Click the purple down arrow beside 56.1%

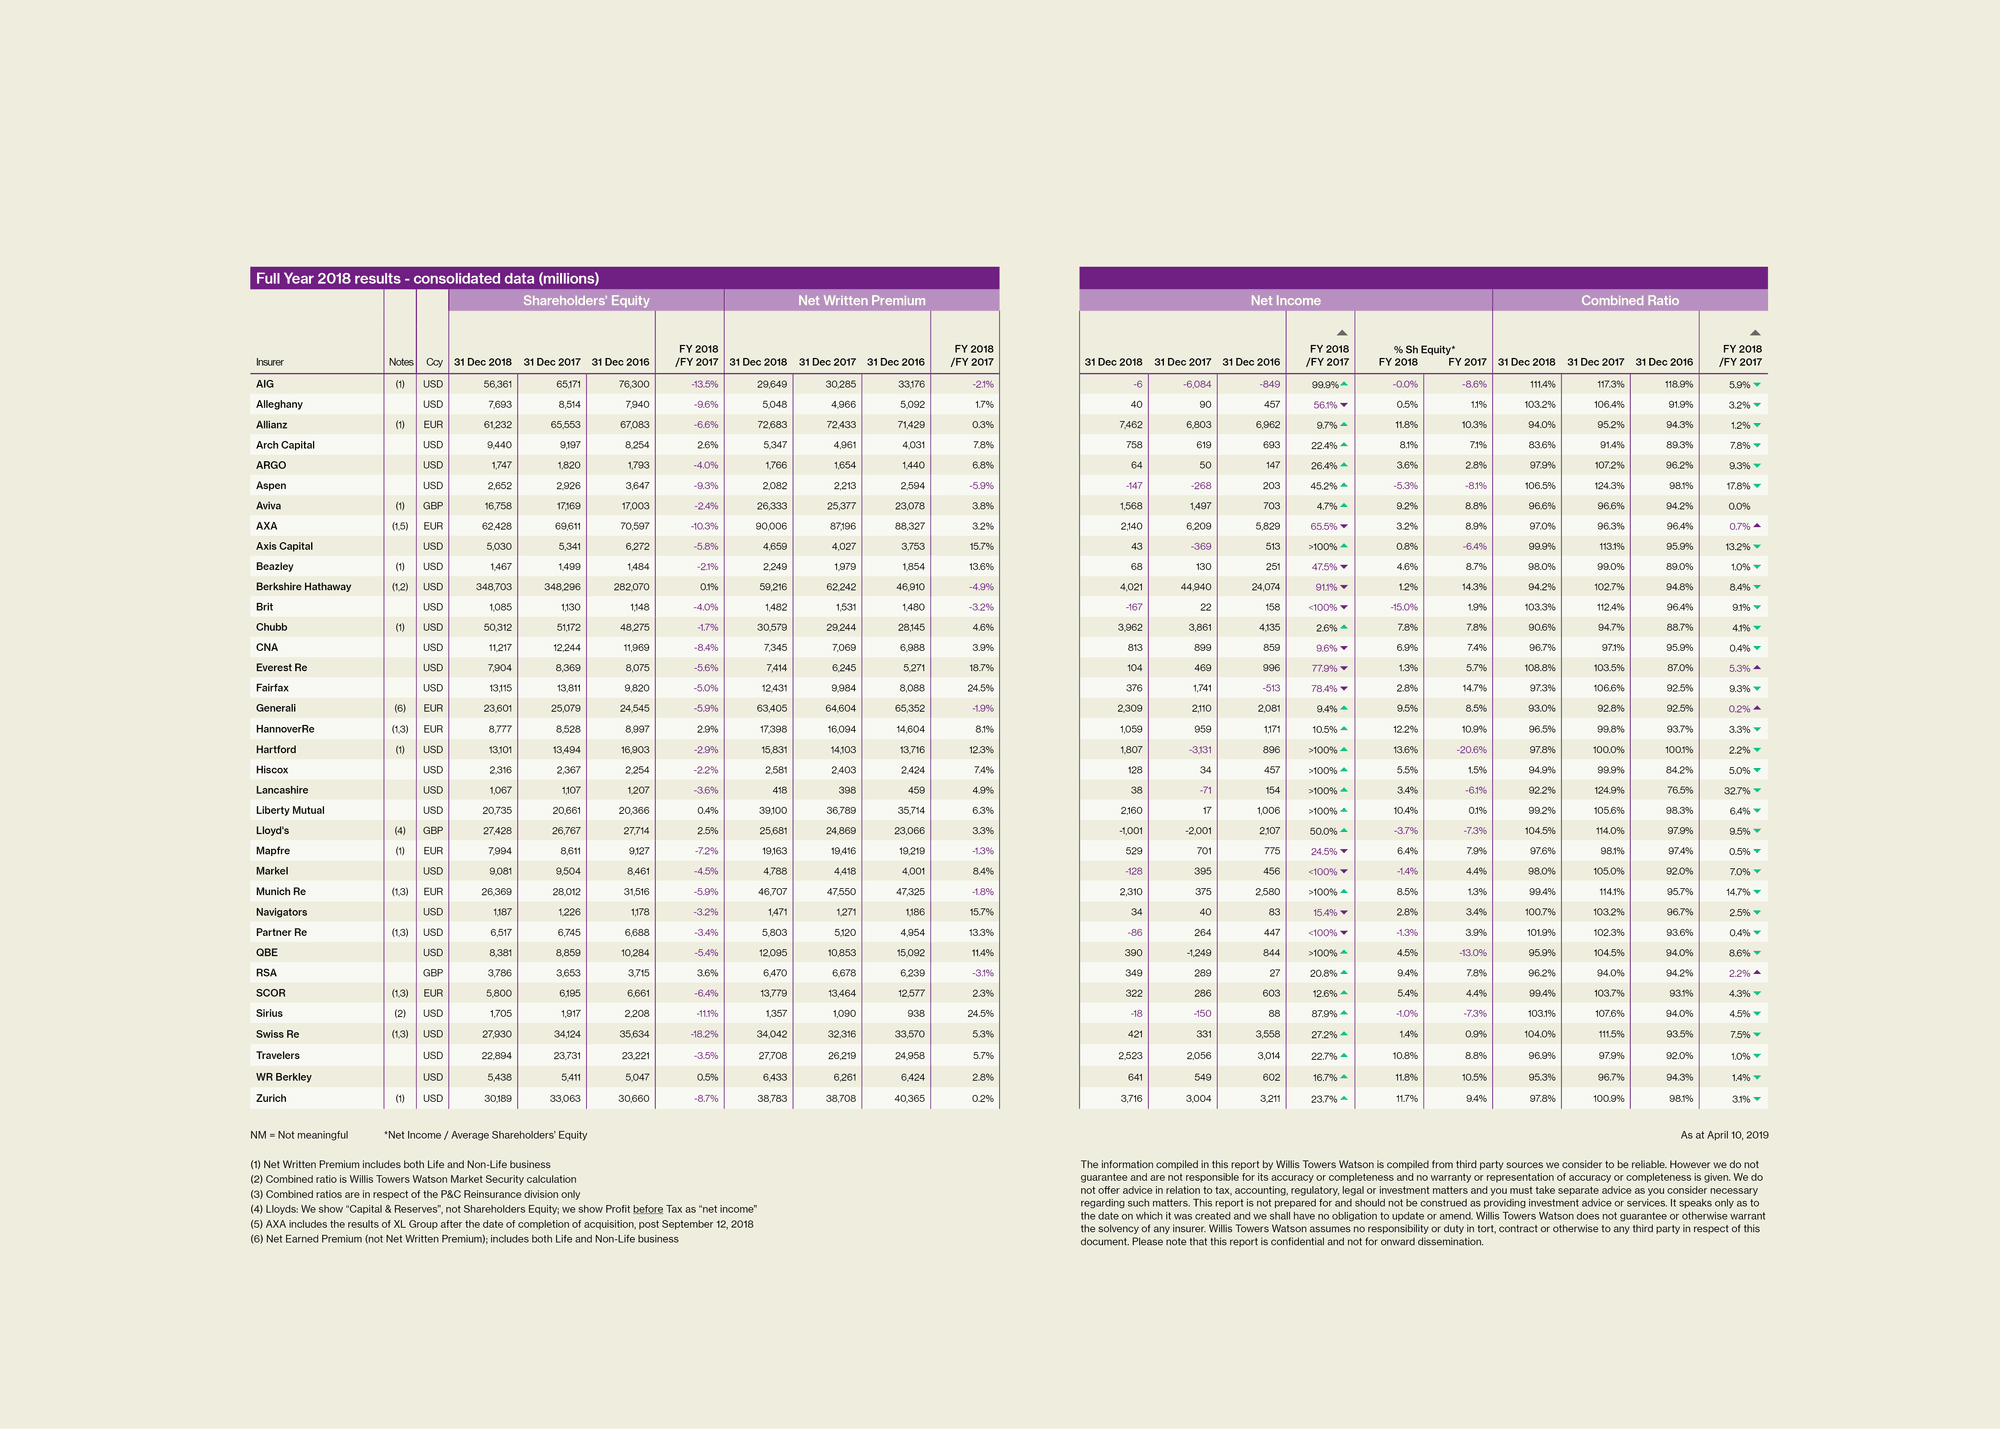[x=1344, y=405]
